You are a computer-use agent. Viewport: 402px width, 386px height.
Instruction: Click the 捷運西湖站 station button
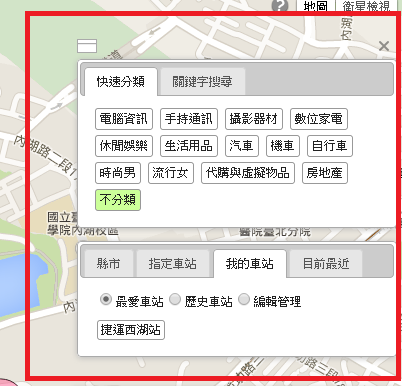click(x=131, y=330)
